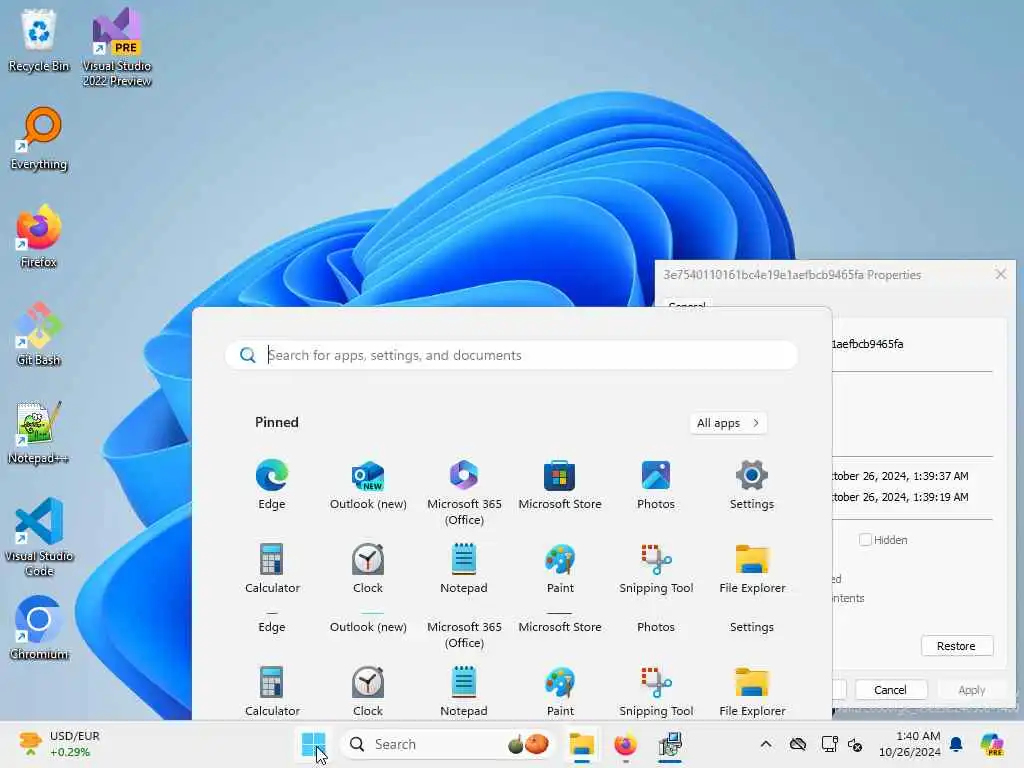This screenshot has width=1024, height=768.
Task: Open the Copilot preview icon on taskbar
Action: [992, 744]
